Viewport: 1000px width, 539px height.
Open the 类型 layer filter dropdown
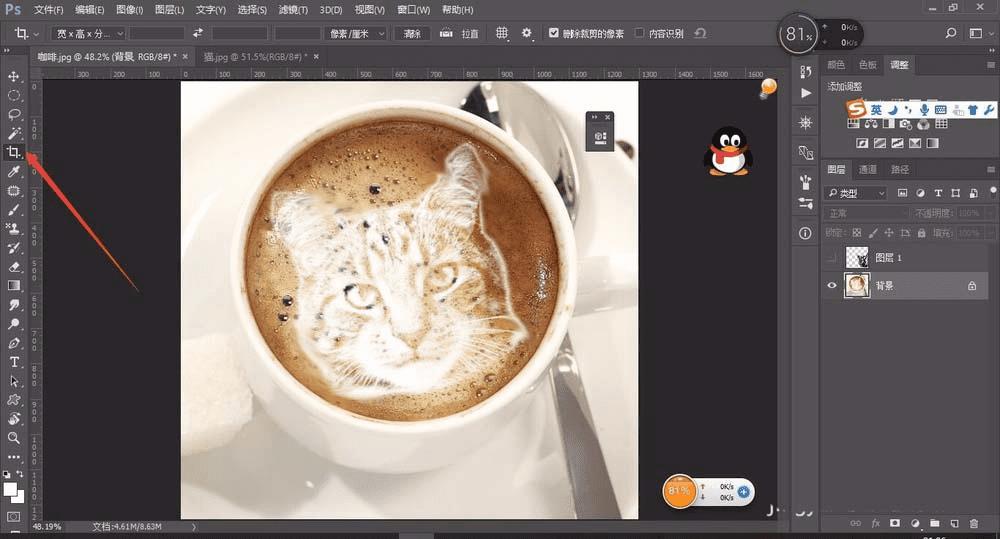coord(856,193)
